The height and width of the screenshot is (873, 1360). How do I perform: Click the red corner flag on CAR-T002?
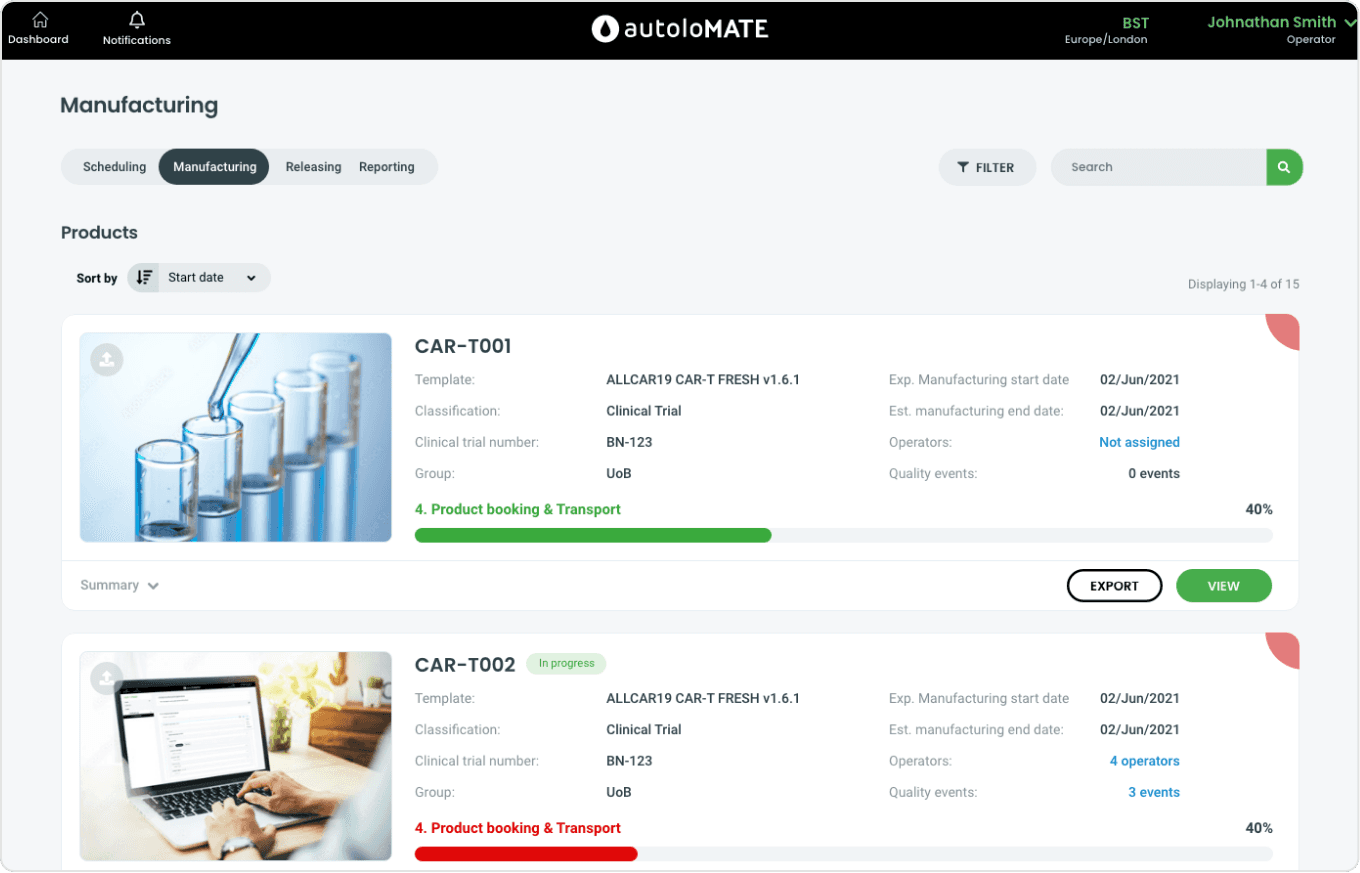tap(1283, 650)
